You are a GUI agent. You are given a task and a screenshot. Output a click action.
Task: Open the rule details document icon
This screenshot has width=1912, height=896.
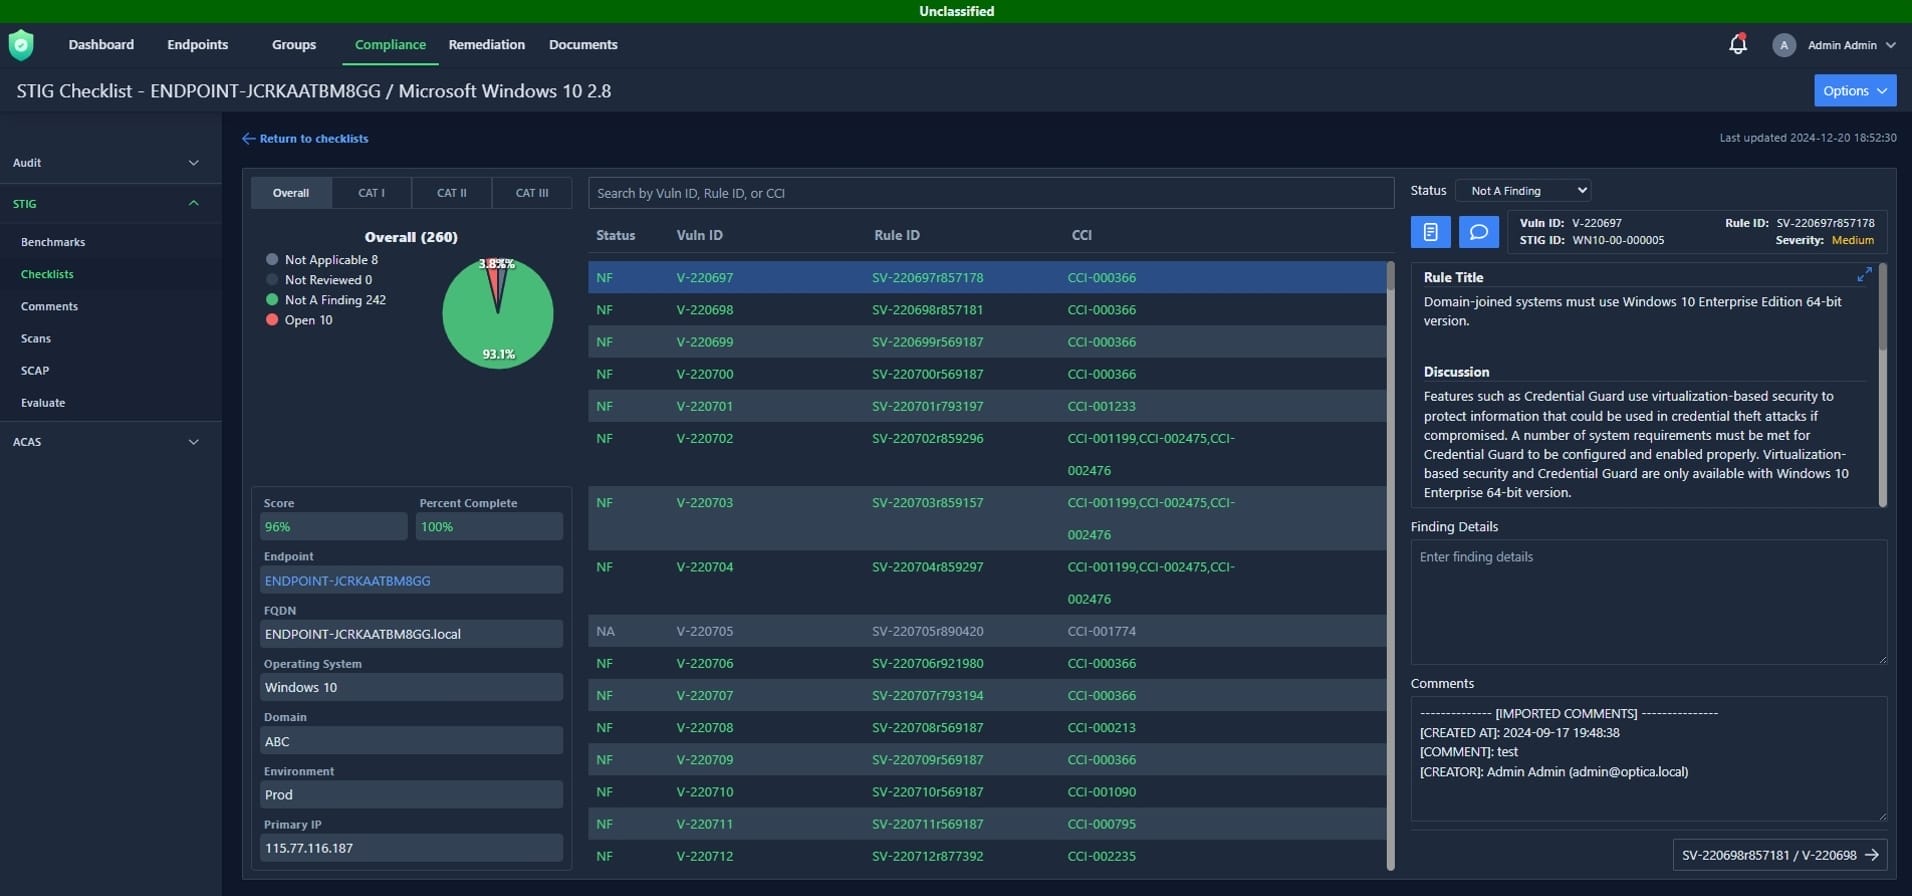(x=1430, y=232)
